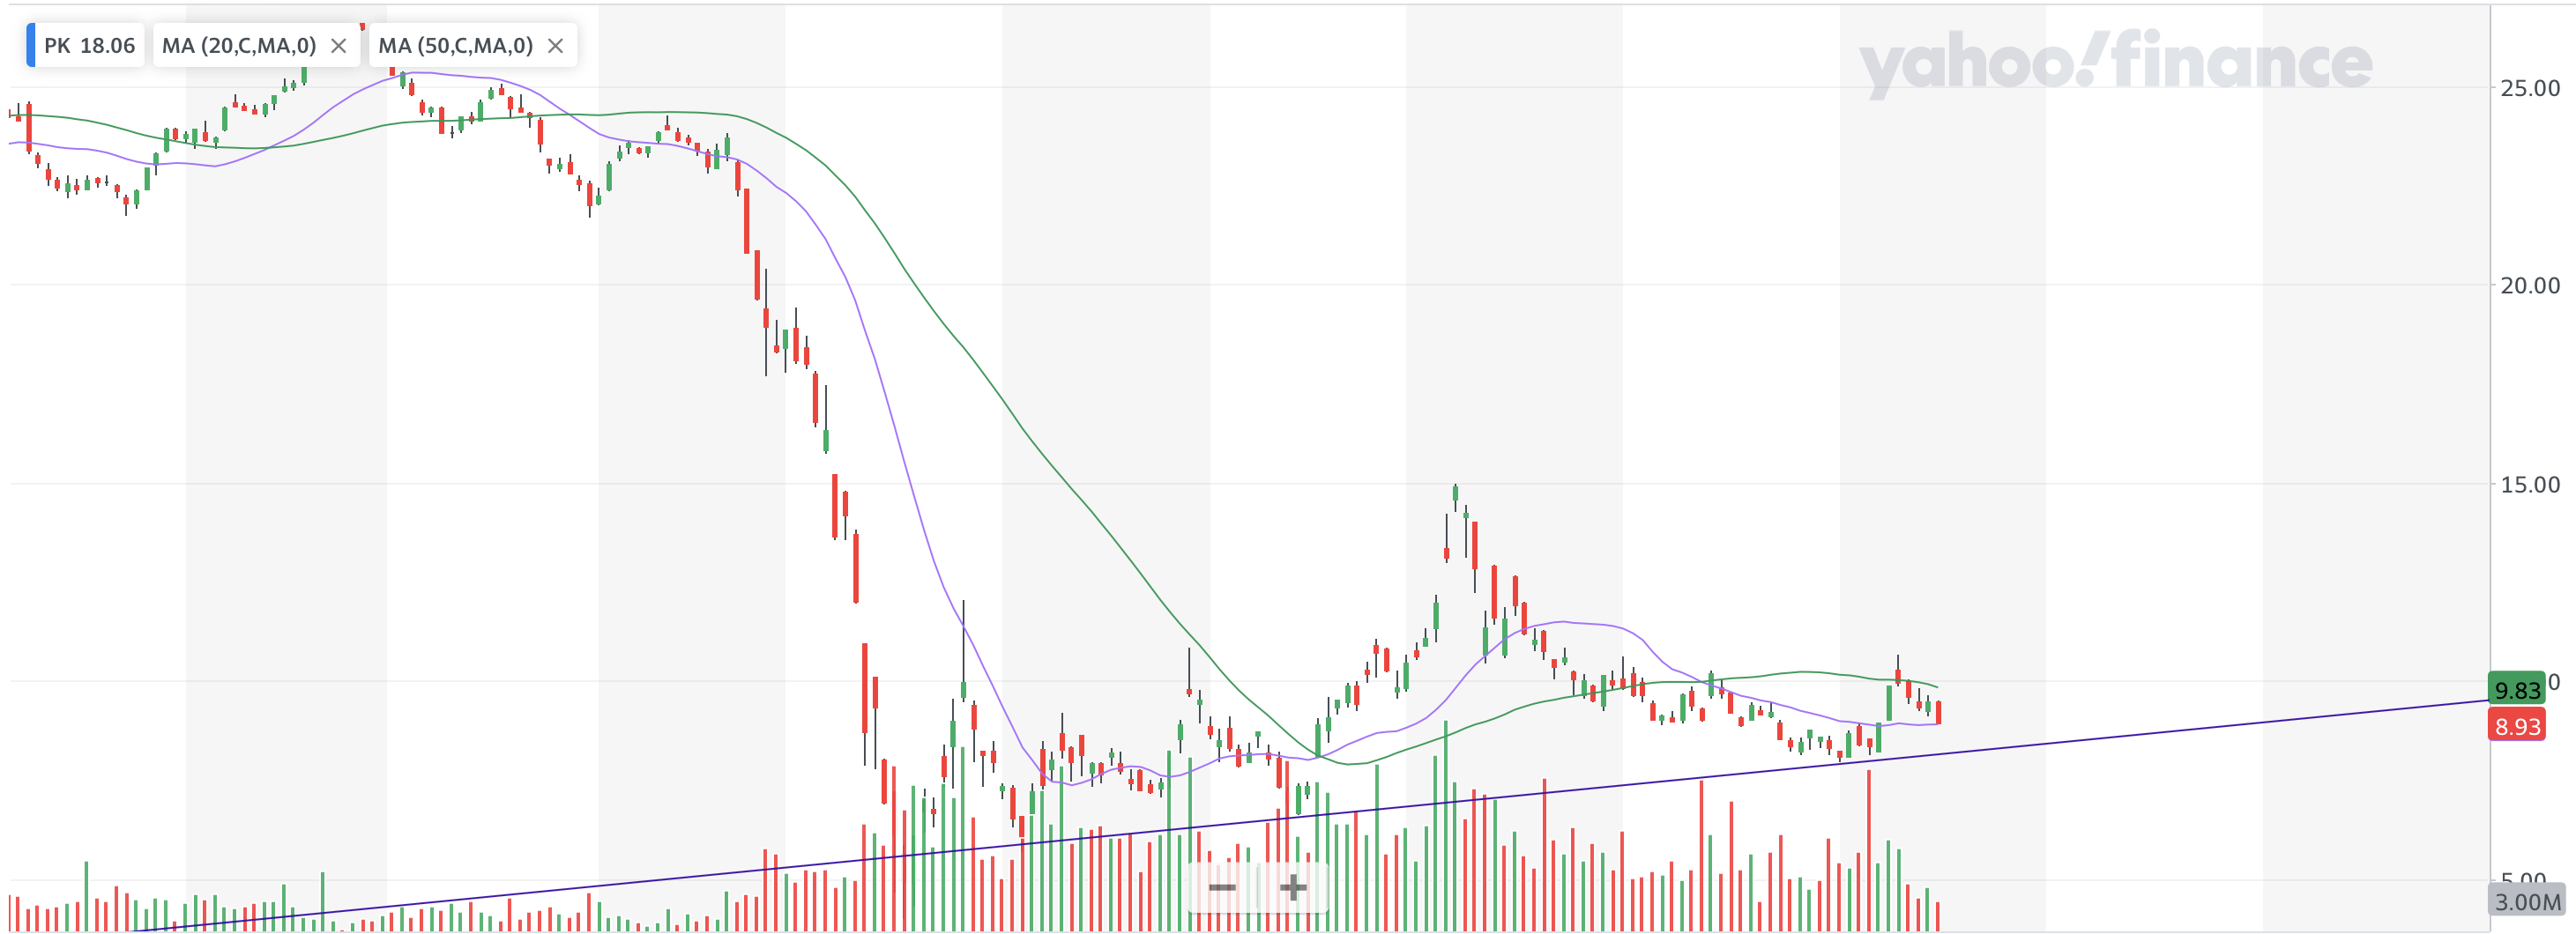This screenshot has width=2576, height=934.
Task: Click the 15.00 y-axis label
Action: coord(2529,485)
